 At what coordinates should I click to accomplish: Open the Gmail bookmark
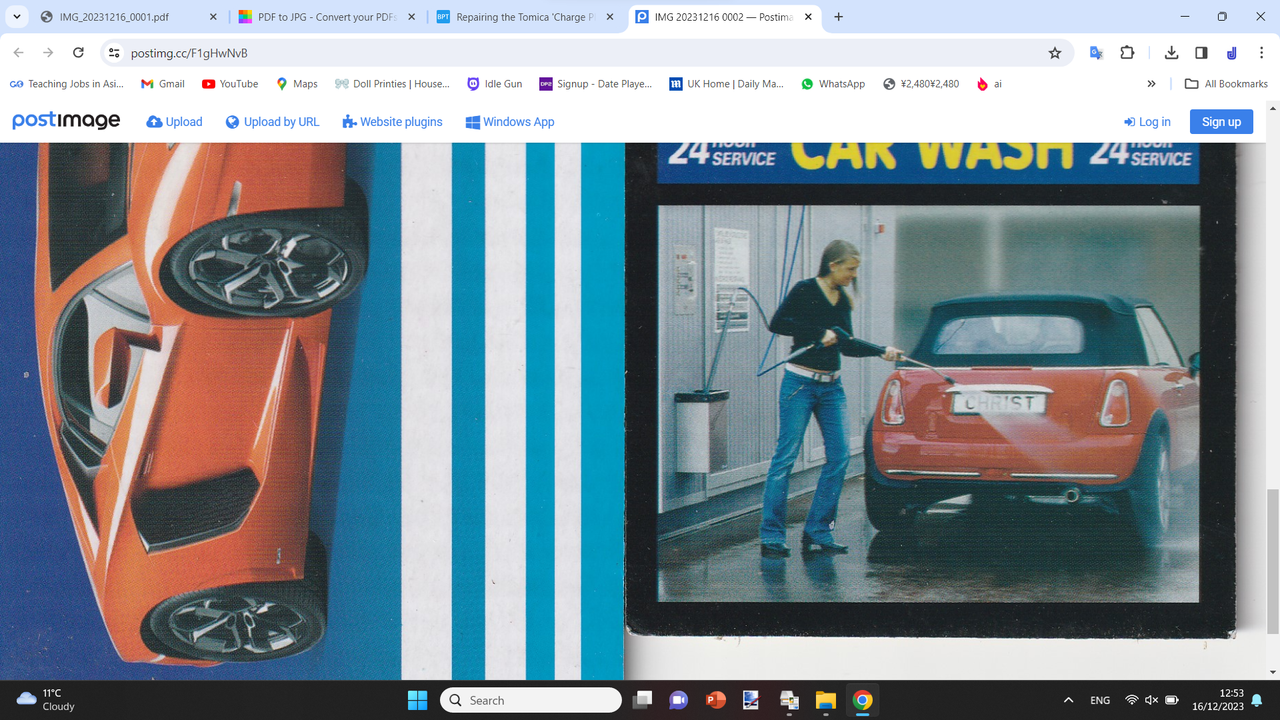163,84
